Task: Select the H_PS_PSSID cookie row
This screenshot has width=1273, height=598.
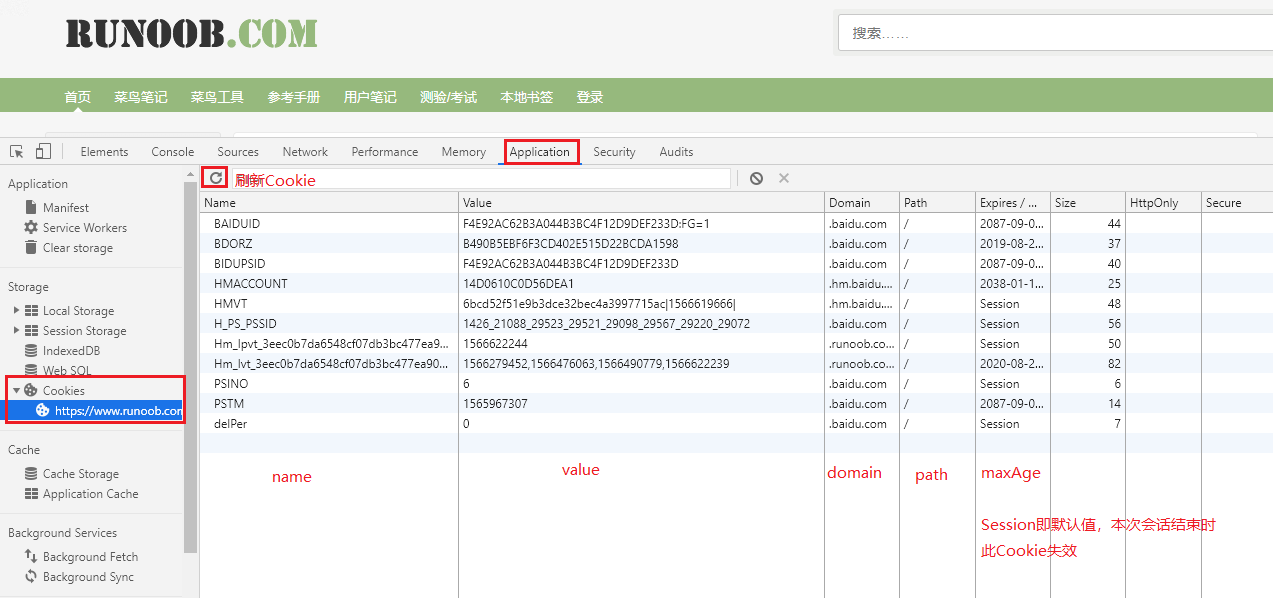Action: (736, 323)
